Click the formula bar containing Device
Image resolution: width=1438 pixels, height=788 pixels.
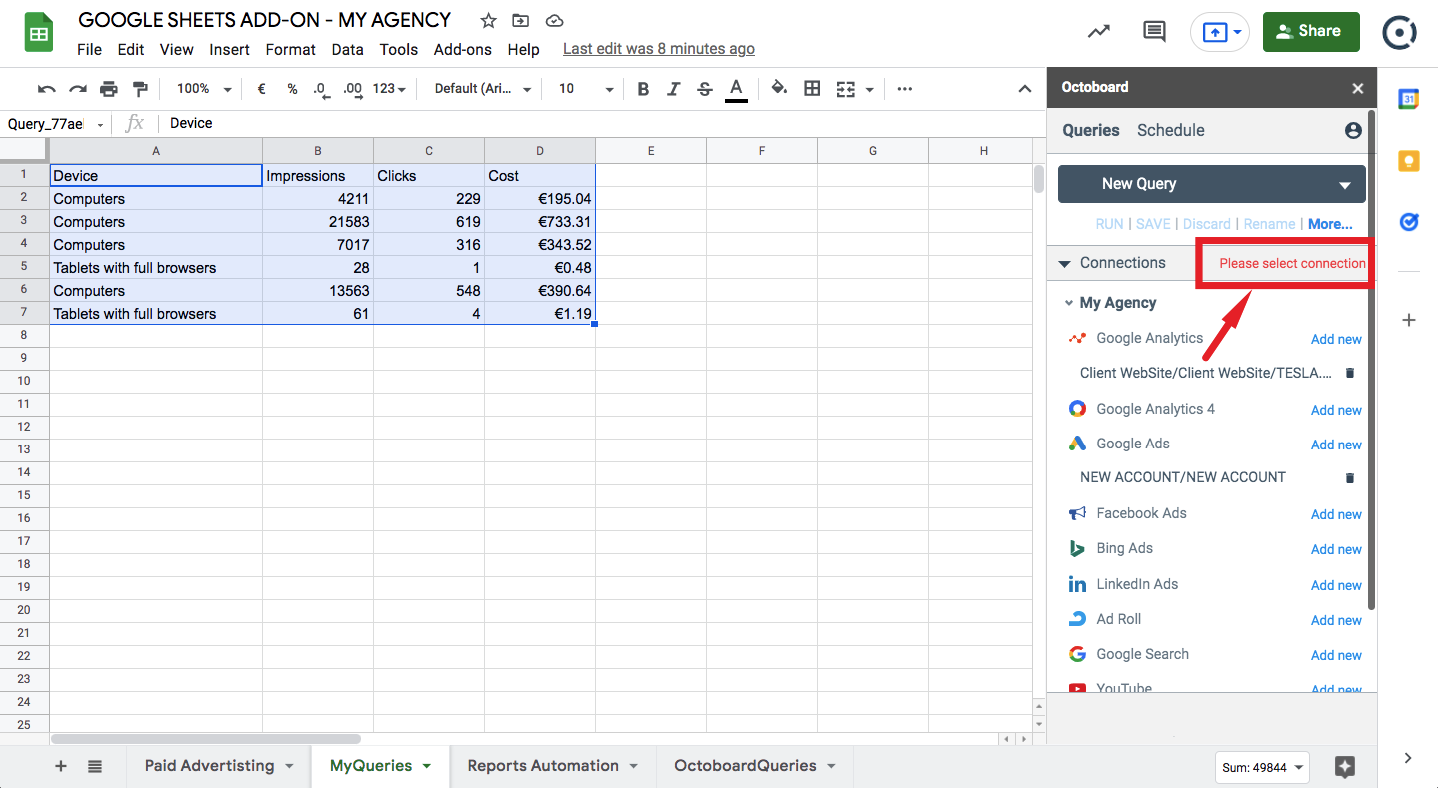point(600,124)
